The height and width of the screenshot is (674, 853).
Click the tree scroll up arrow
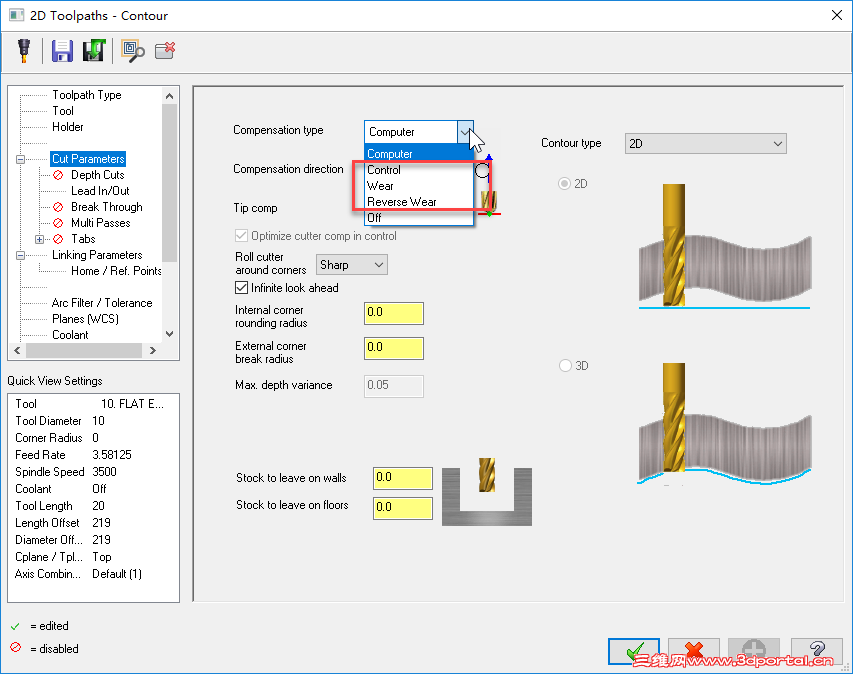coord(170,96)
